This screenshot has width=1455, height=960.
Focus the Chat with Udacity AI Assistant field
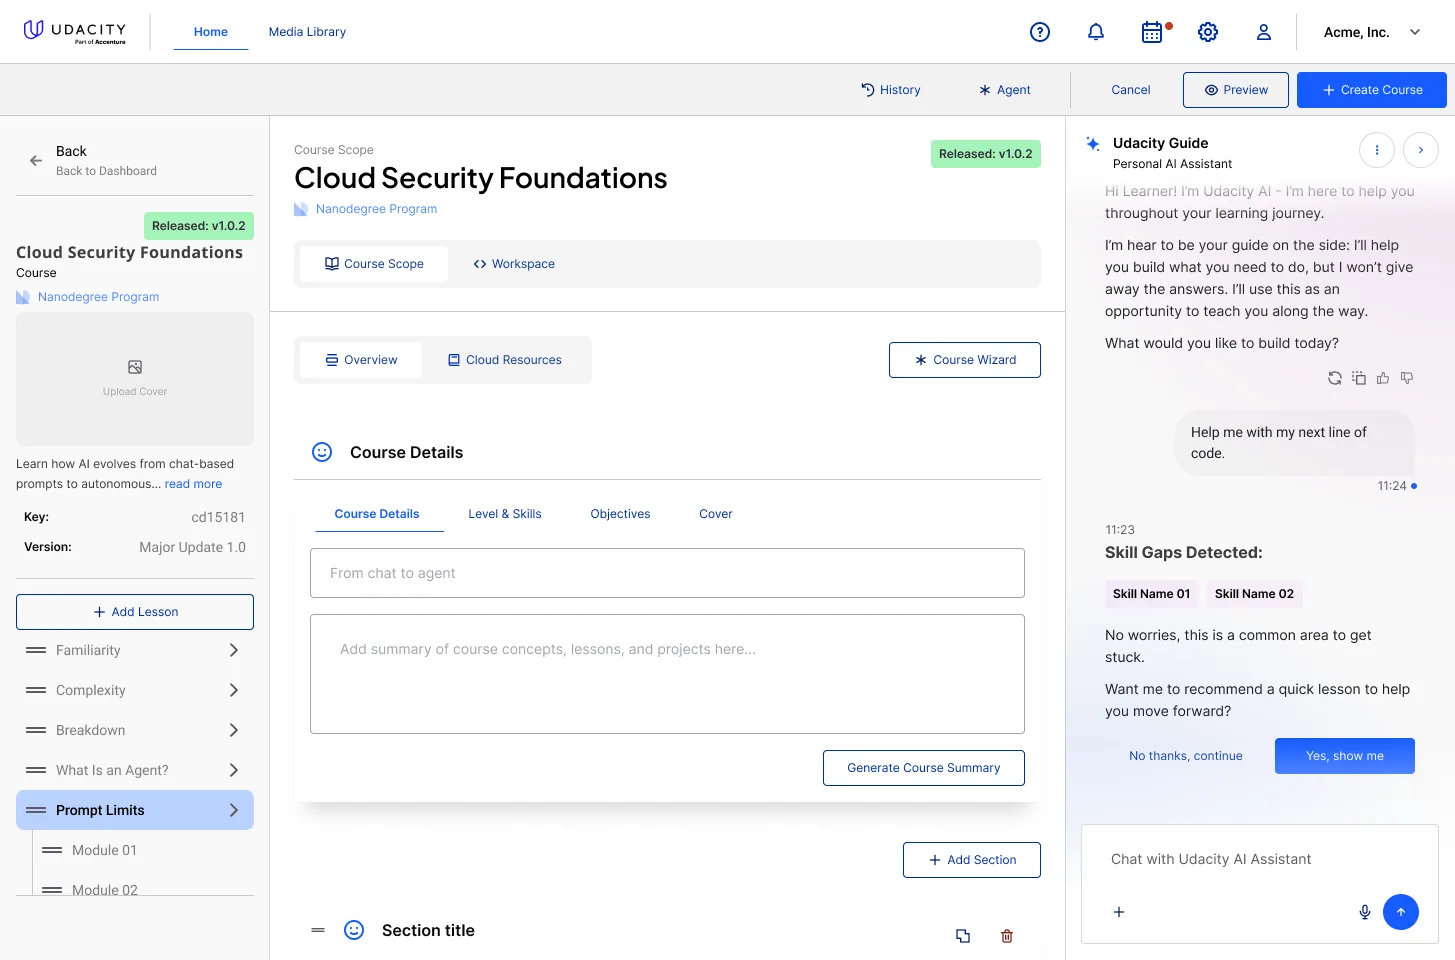(1260, 859)
